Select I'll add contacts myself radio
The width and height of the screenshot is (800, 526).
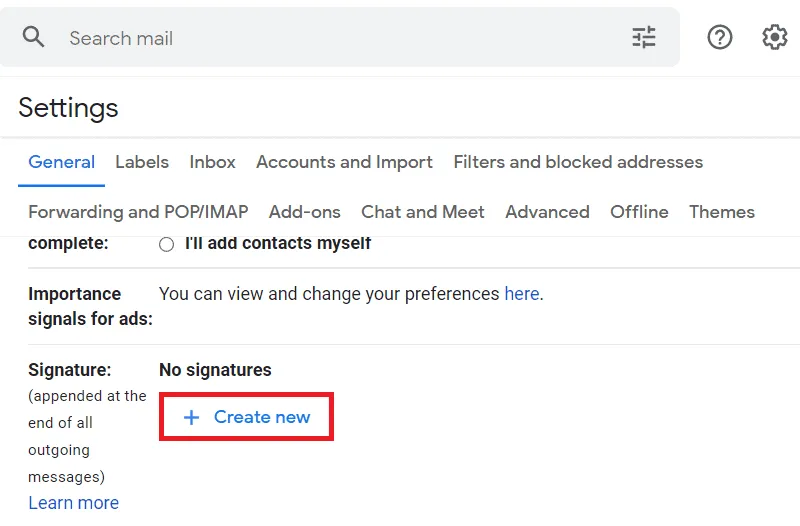click(166, 244)
